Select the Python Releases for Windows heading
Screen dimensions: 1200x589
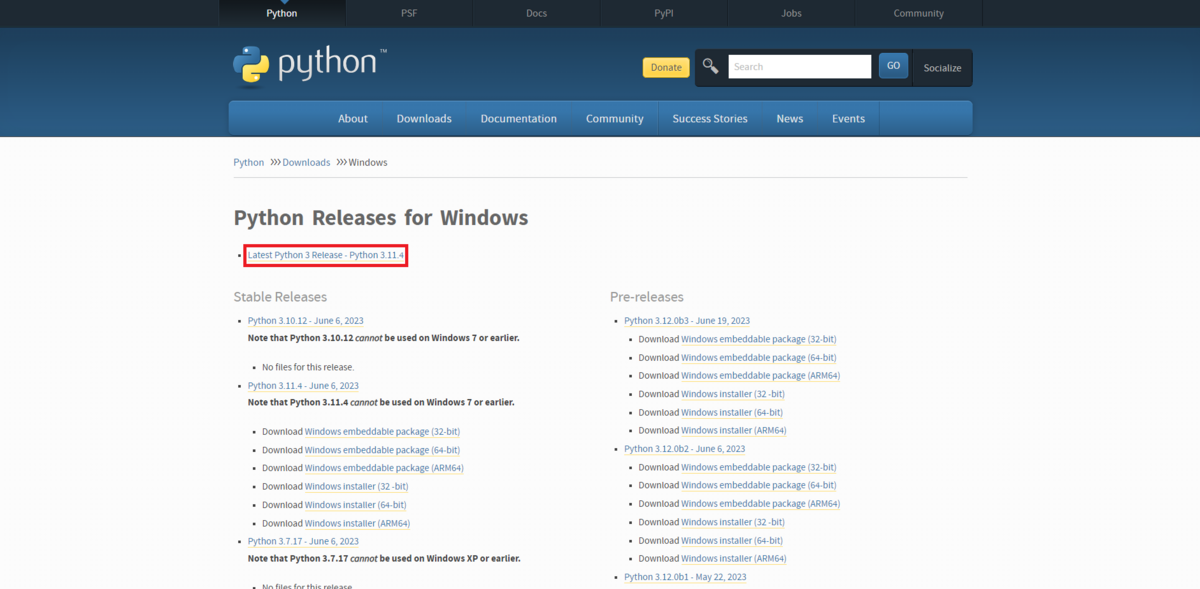(x=381, y=218)
